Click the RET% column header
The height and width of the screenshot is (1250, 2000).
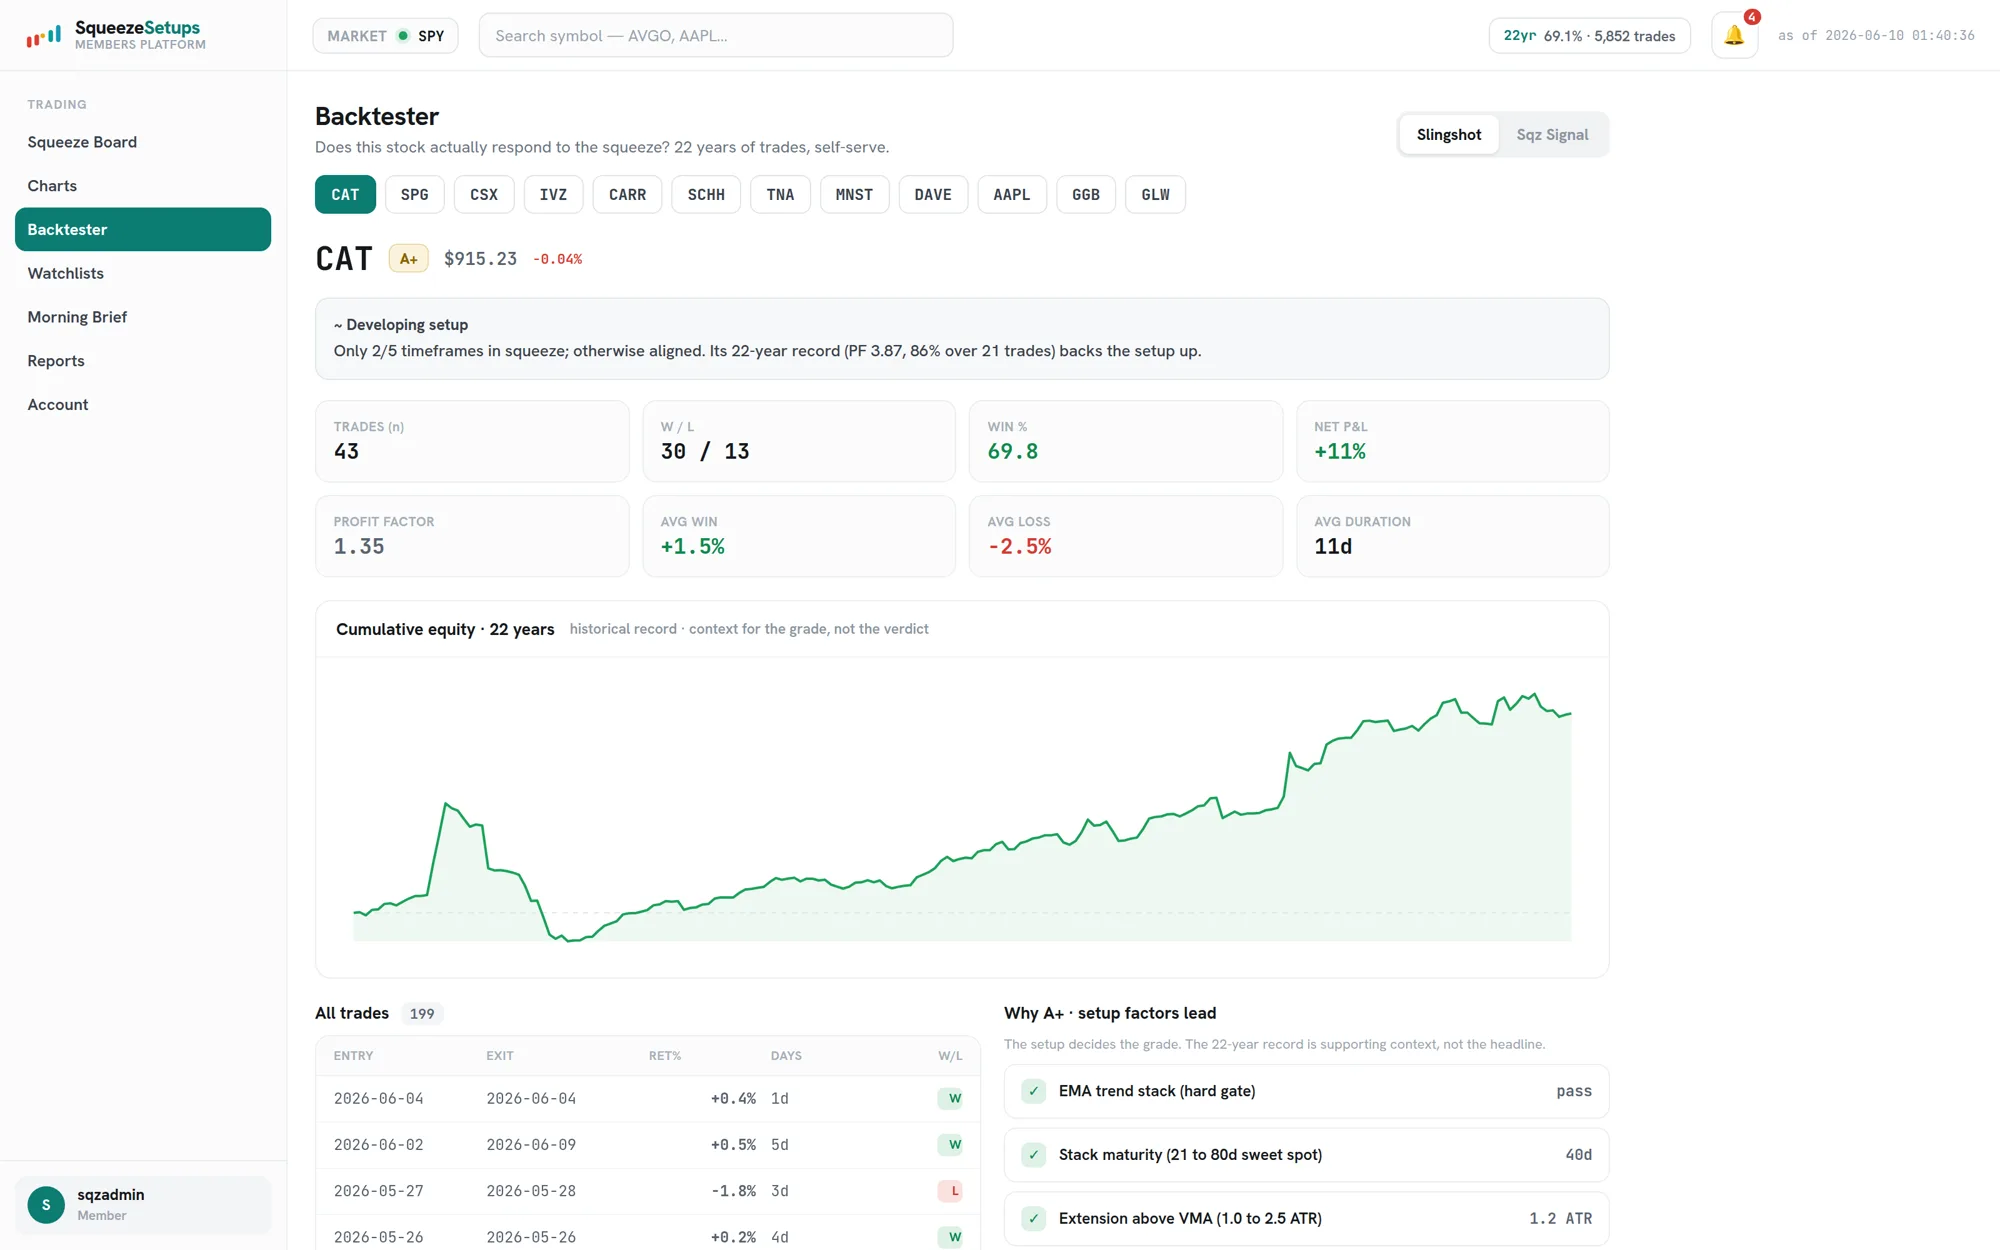pyautogui.click(x=664, y=1056)
